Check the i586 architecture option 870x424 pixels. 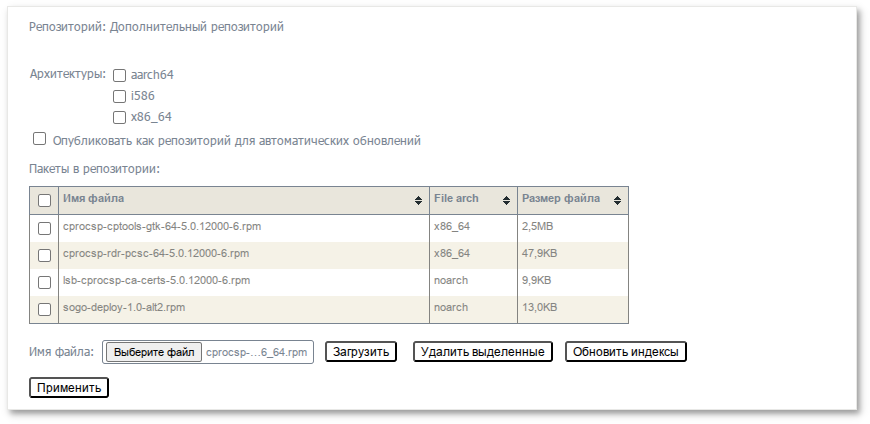[120, 96]
